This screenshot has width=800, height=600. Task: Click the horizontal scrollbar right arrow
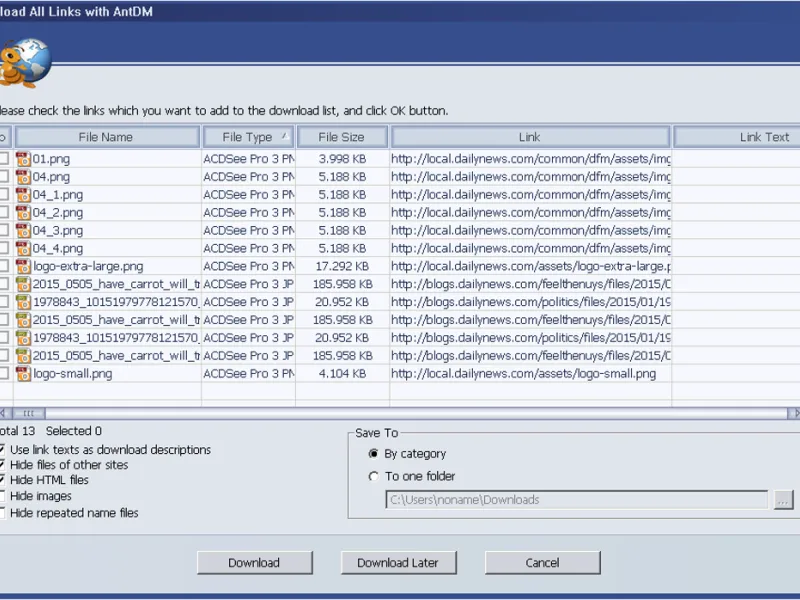pyautogui.click(x=794, y=413)
